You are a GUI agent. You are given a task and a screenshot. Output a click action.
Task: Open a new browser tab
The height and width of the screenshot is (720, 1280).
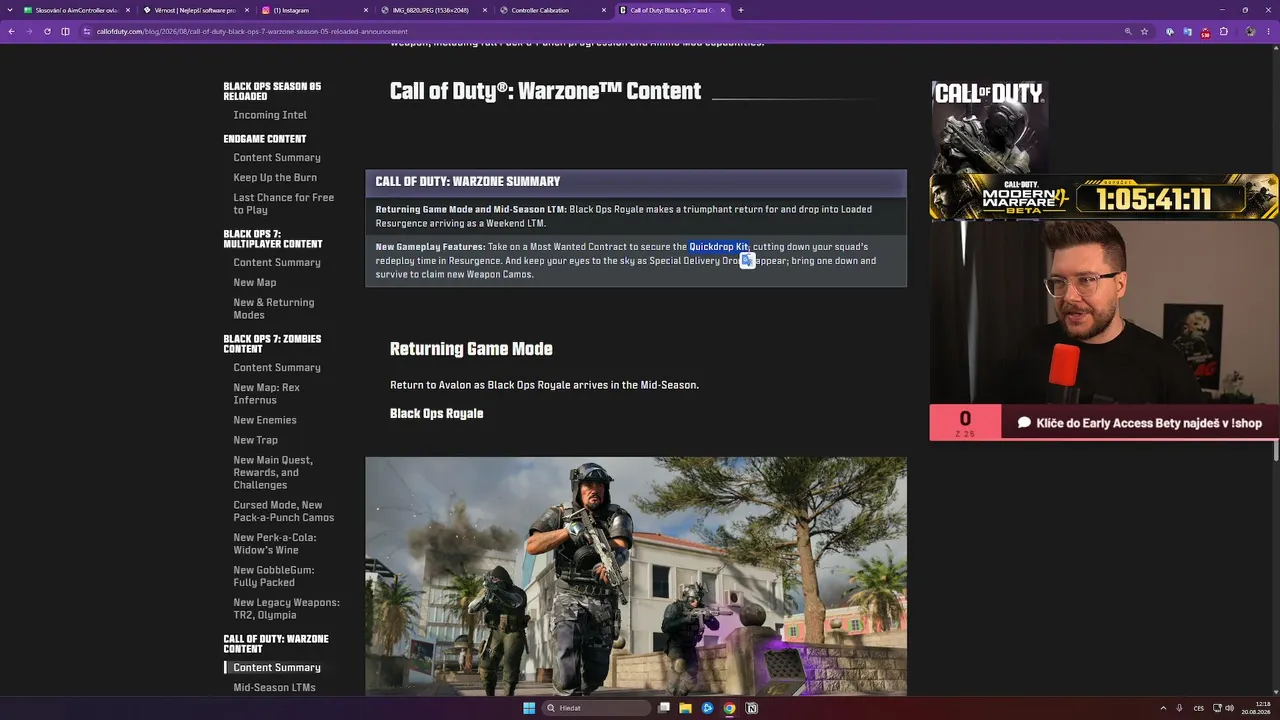click(x=741, y=10)
